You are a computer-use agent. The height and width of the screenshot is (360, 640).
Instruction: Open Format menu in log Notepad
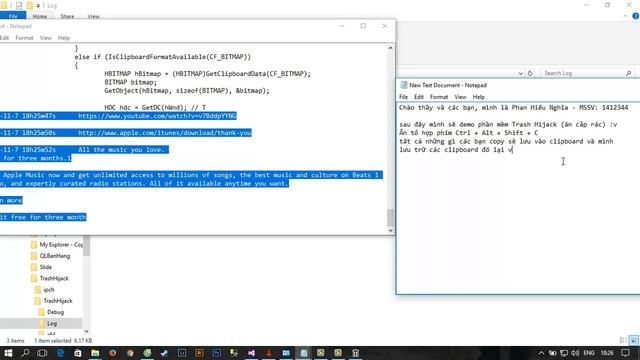(24, 38)
